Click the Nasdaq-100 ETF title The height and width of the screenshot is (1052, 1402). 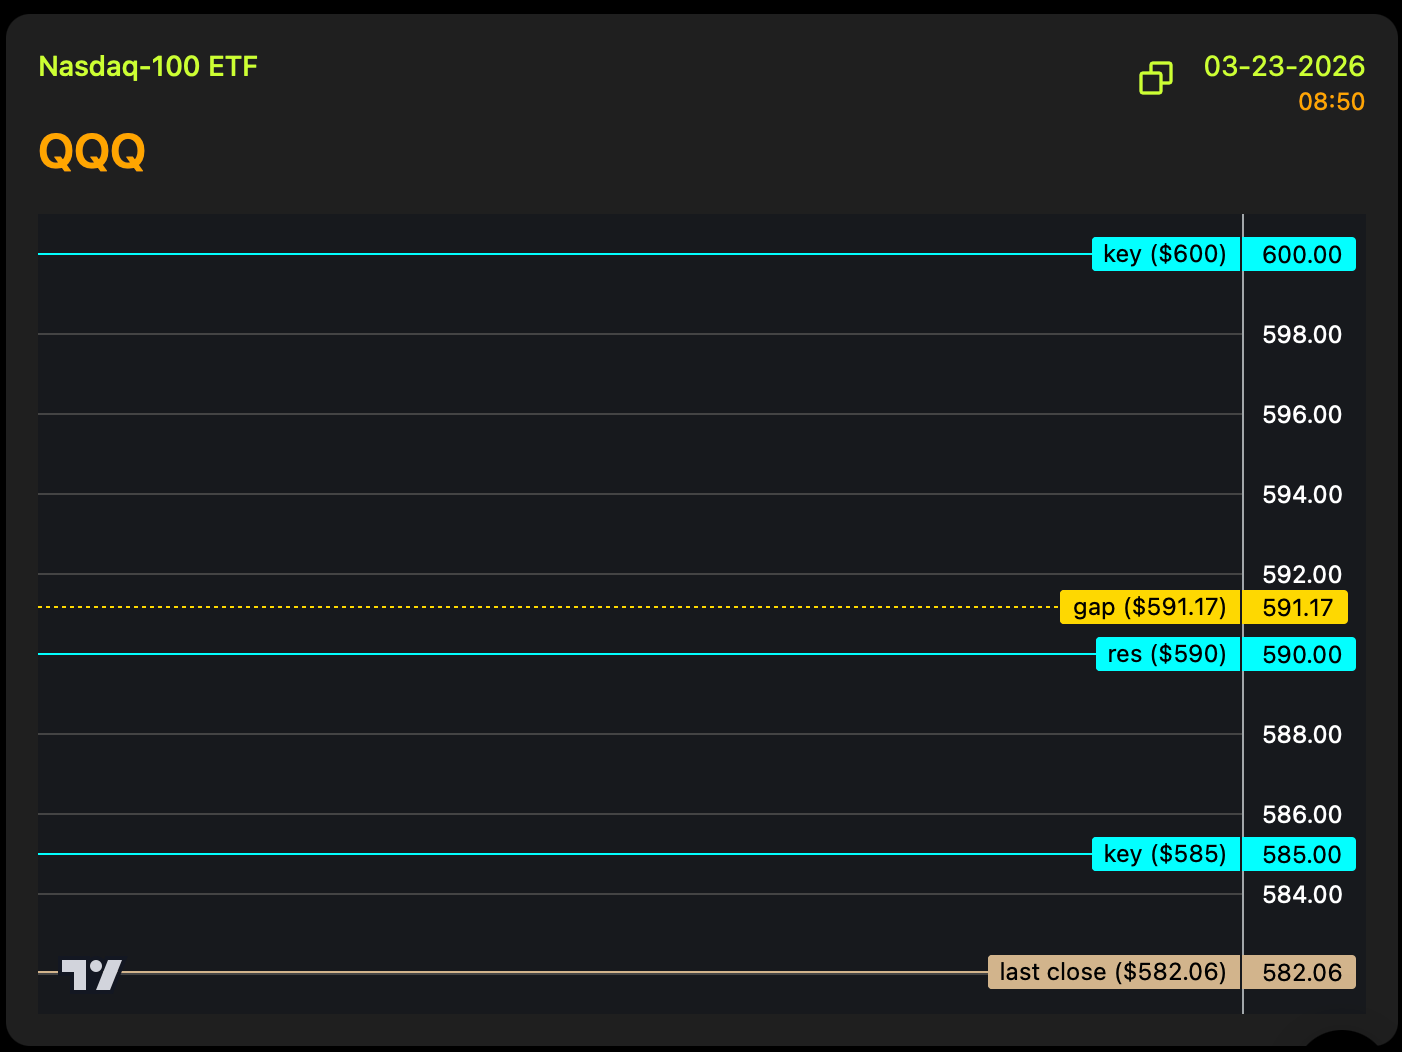point(148,67)
